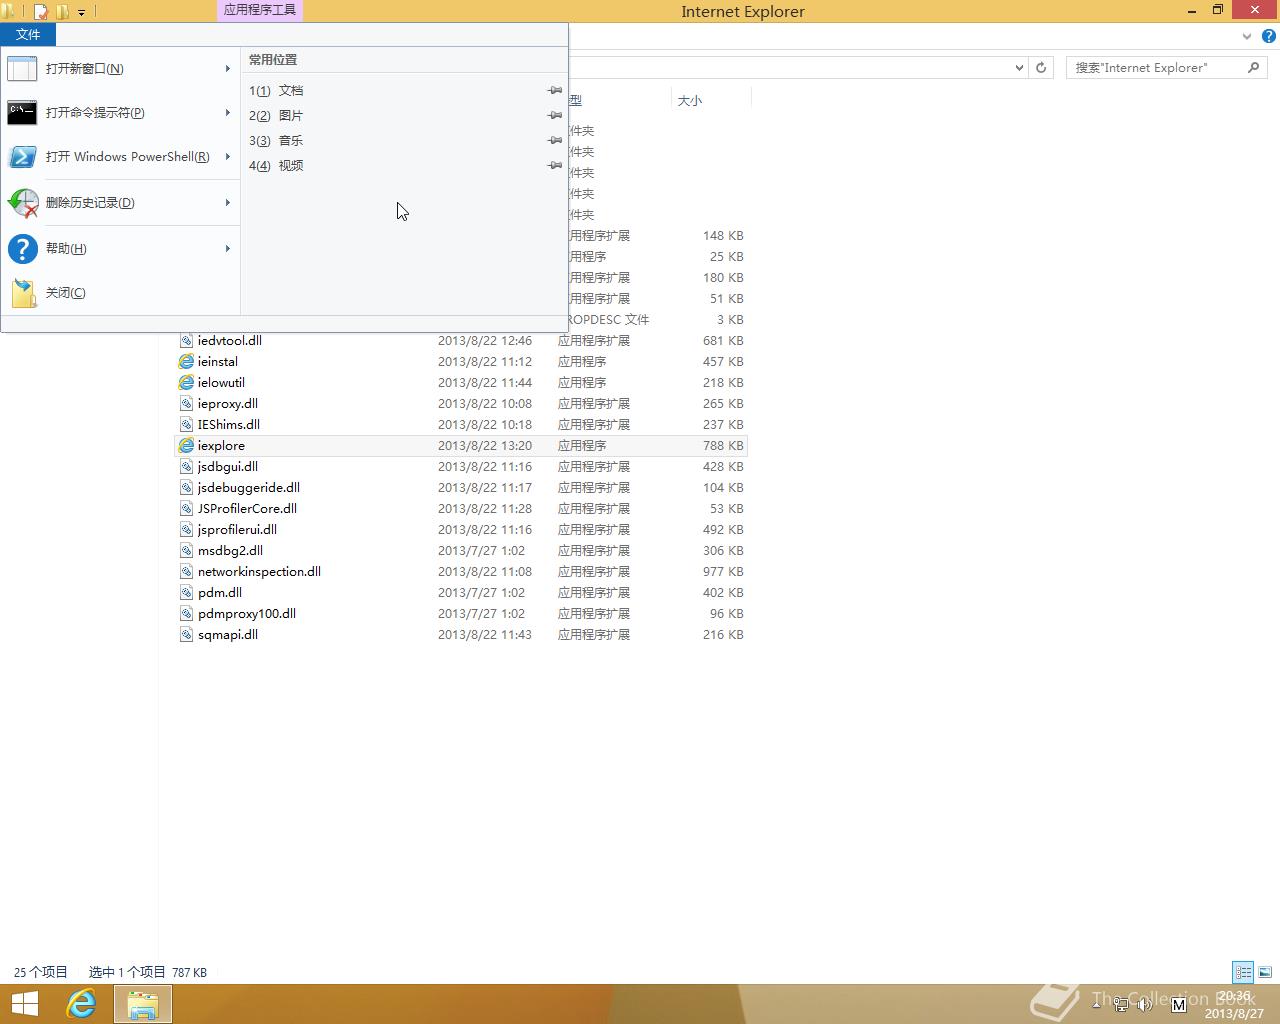Open the address bar history dropdown
The width and height of the screenshot is (1280, 1024).
coord(1019,68)
